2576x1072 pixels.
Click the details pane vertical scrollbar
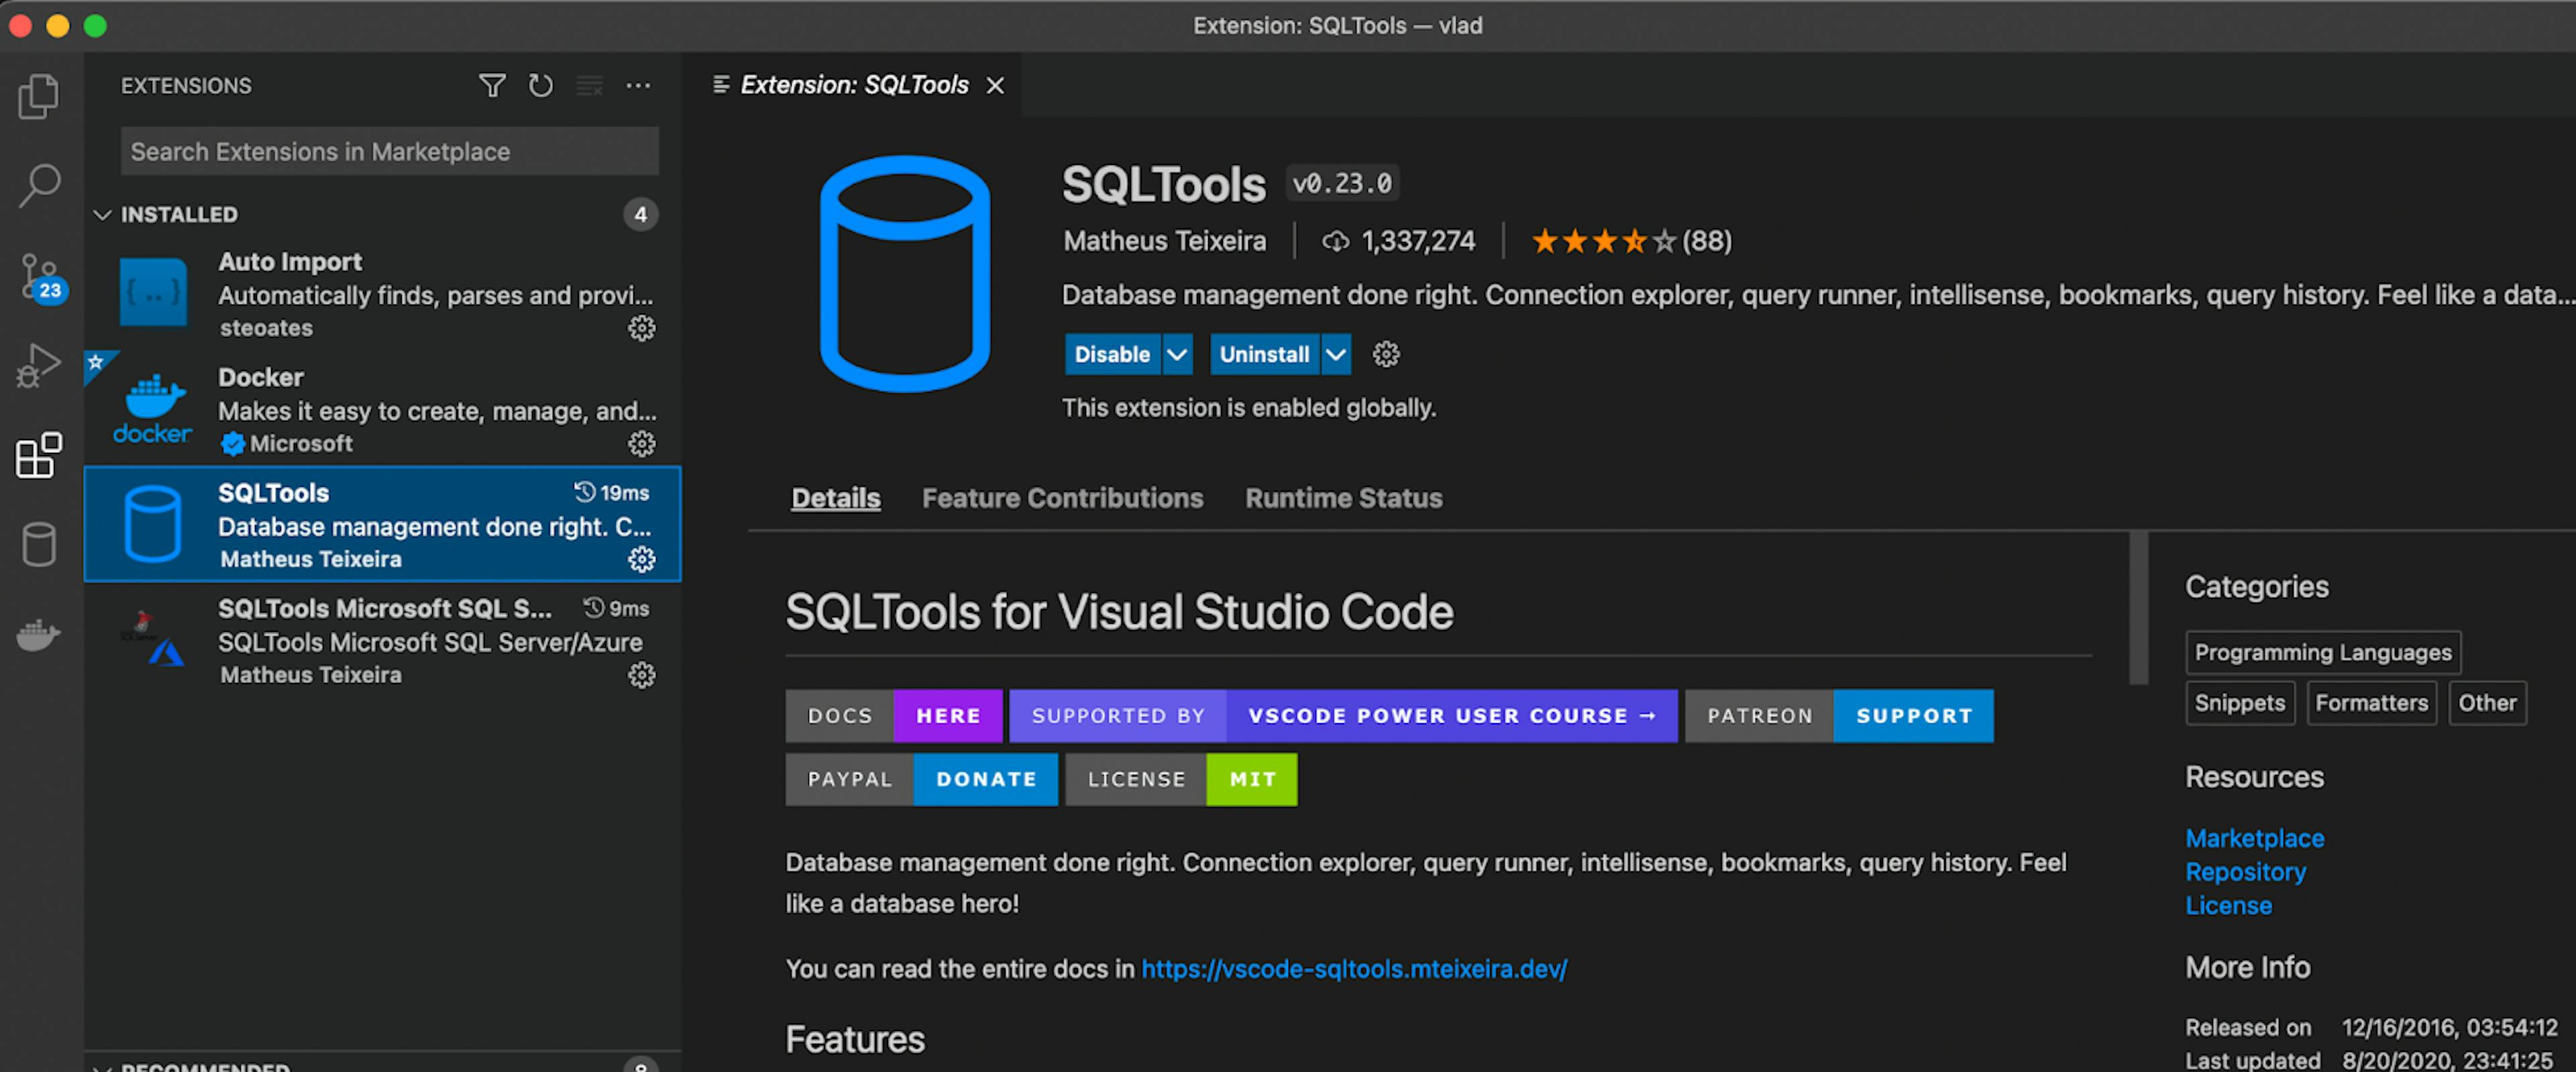(x=2138, y=608)
